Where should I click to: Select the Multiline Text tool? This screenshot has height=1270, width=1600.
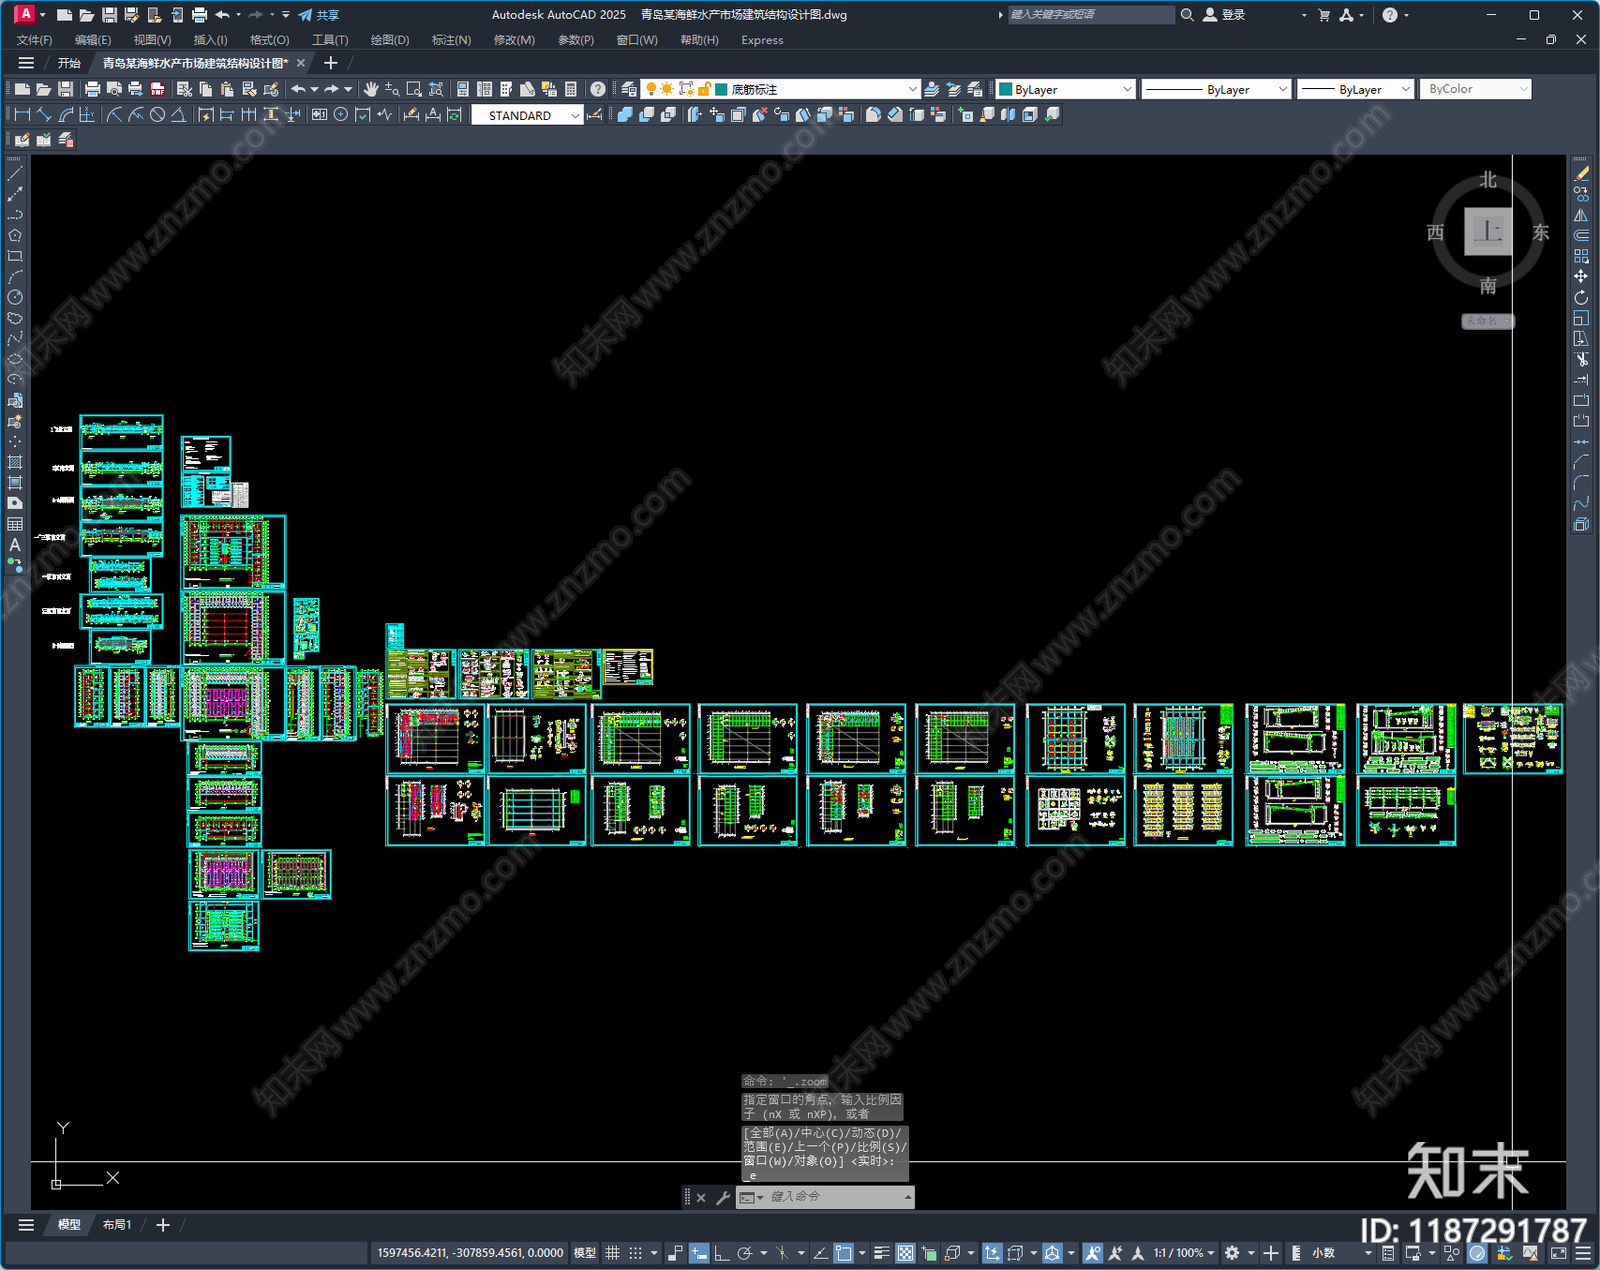pos(15,545)
